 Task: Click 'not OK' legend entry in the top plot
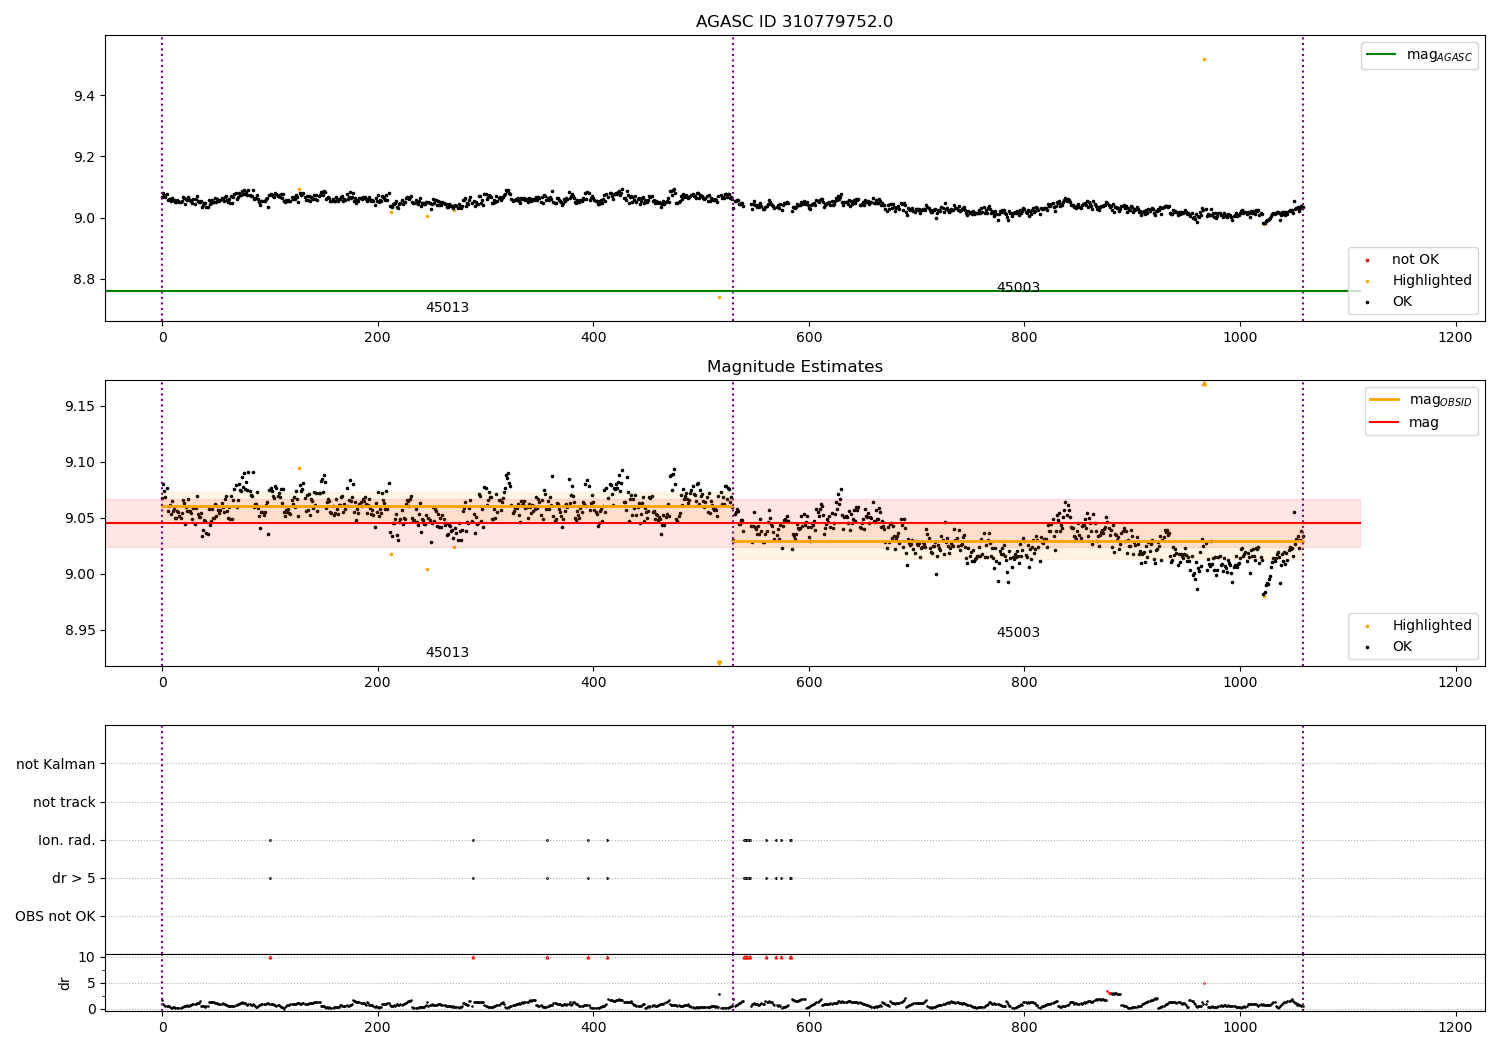(x=1415, y=260)
